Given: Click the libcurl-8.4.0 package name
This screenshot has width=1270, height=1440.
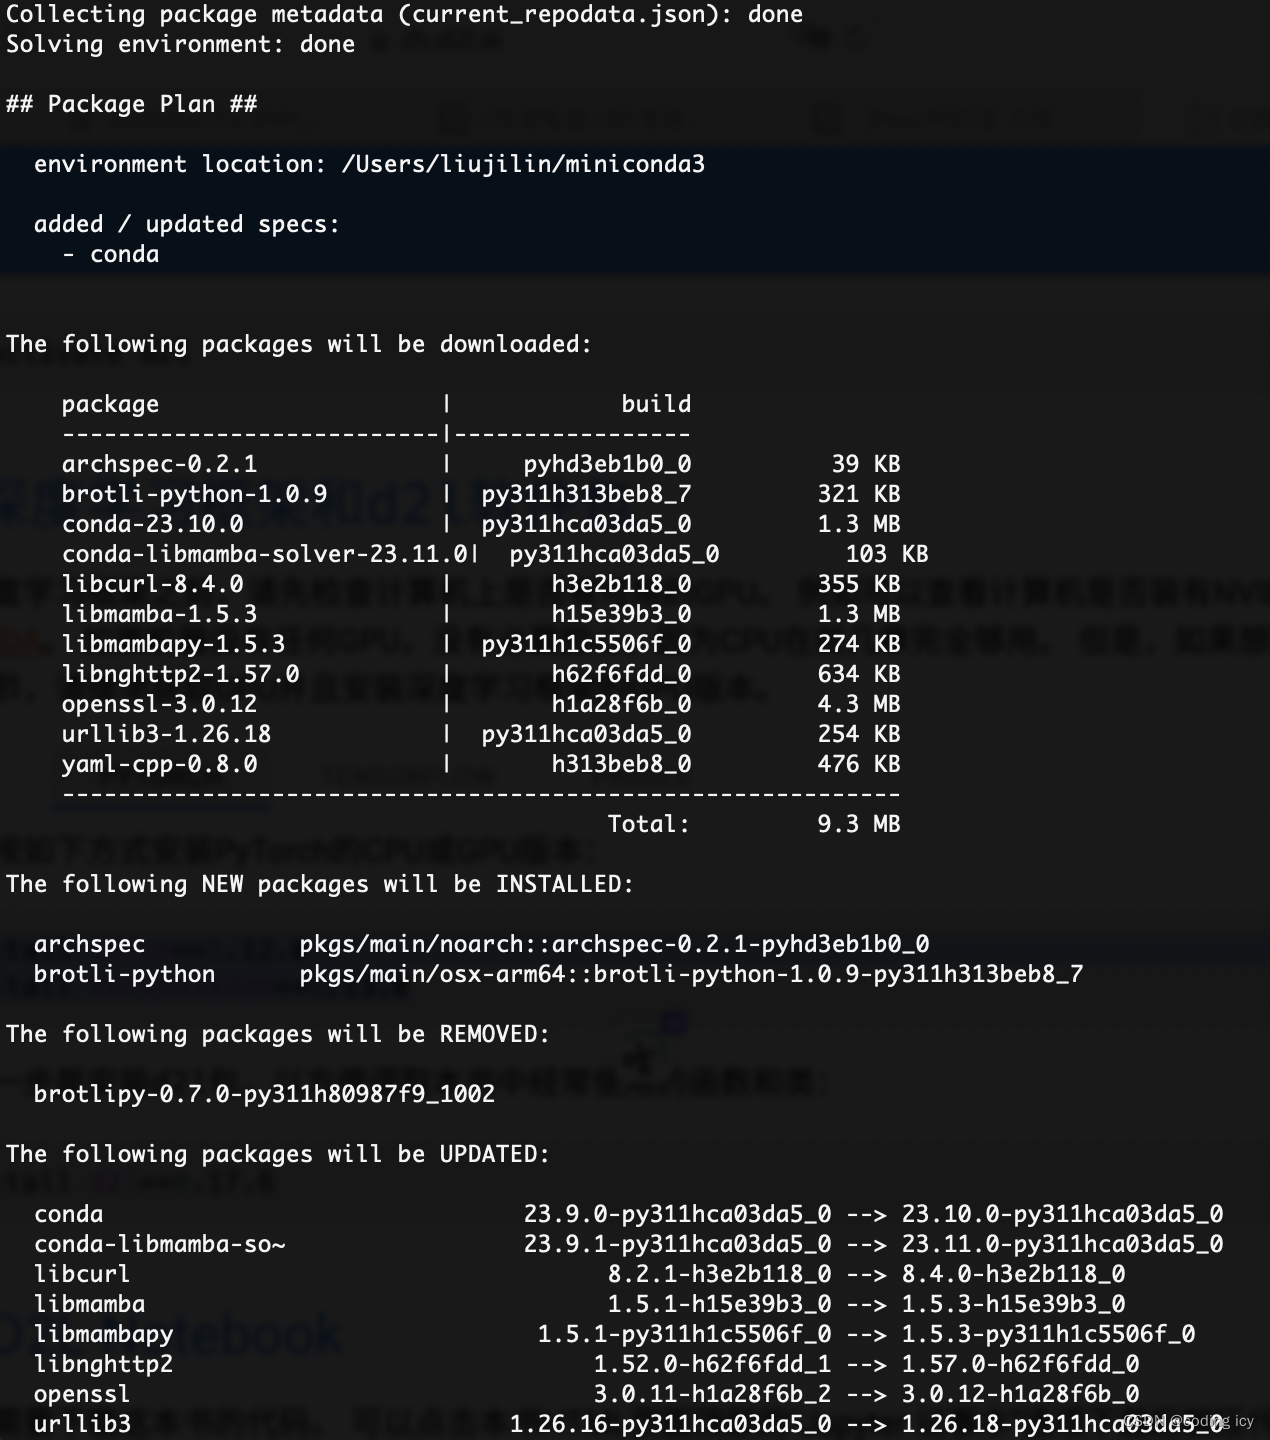Looking at the screenshot, I should pos(152,585).
